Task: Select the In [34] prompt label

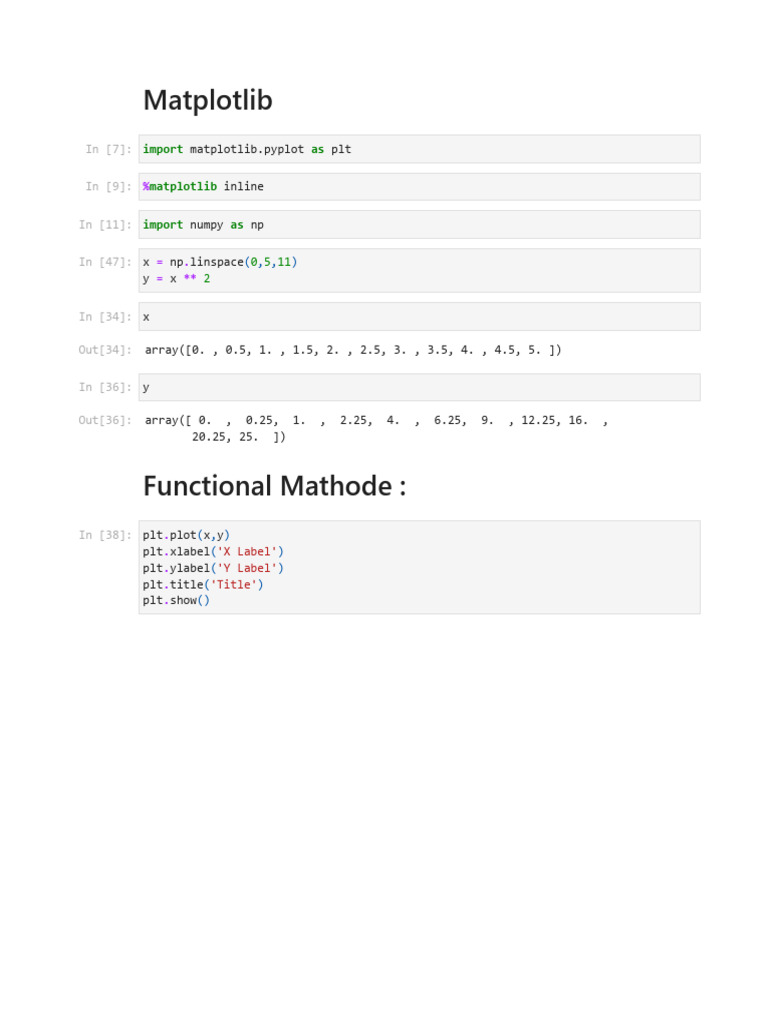Action: tap(105, 317)
